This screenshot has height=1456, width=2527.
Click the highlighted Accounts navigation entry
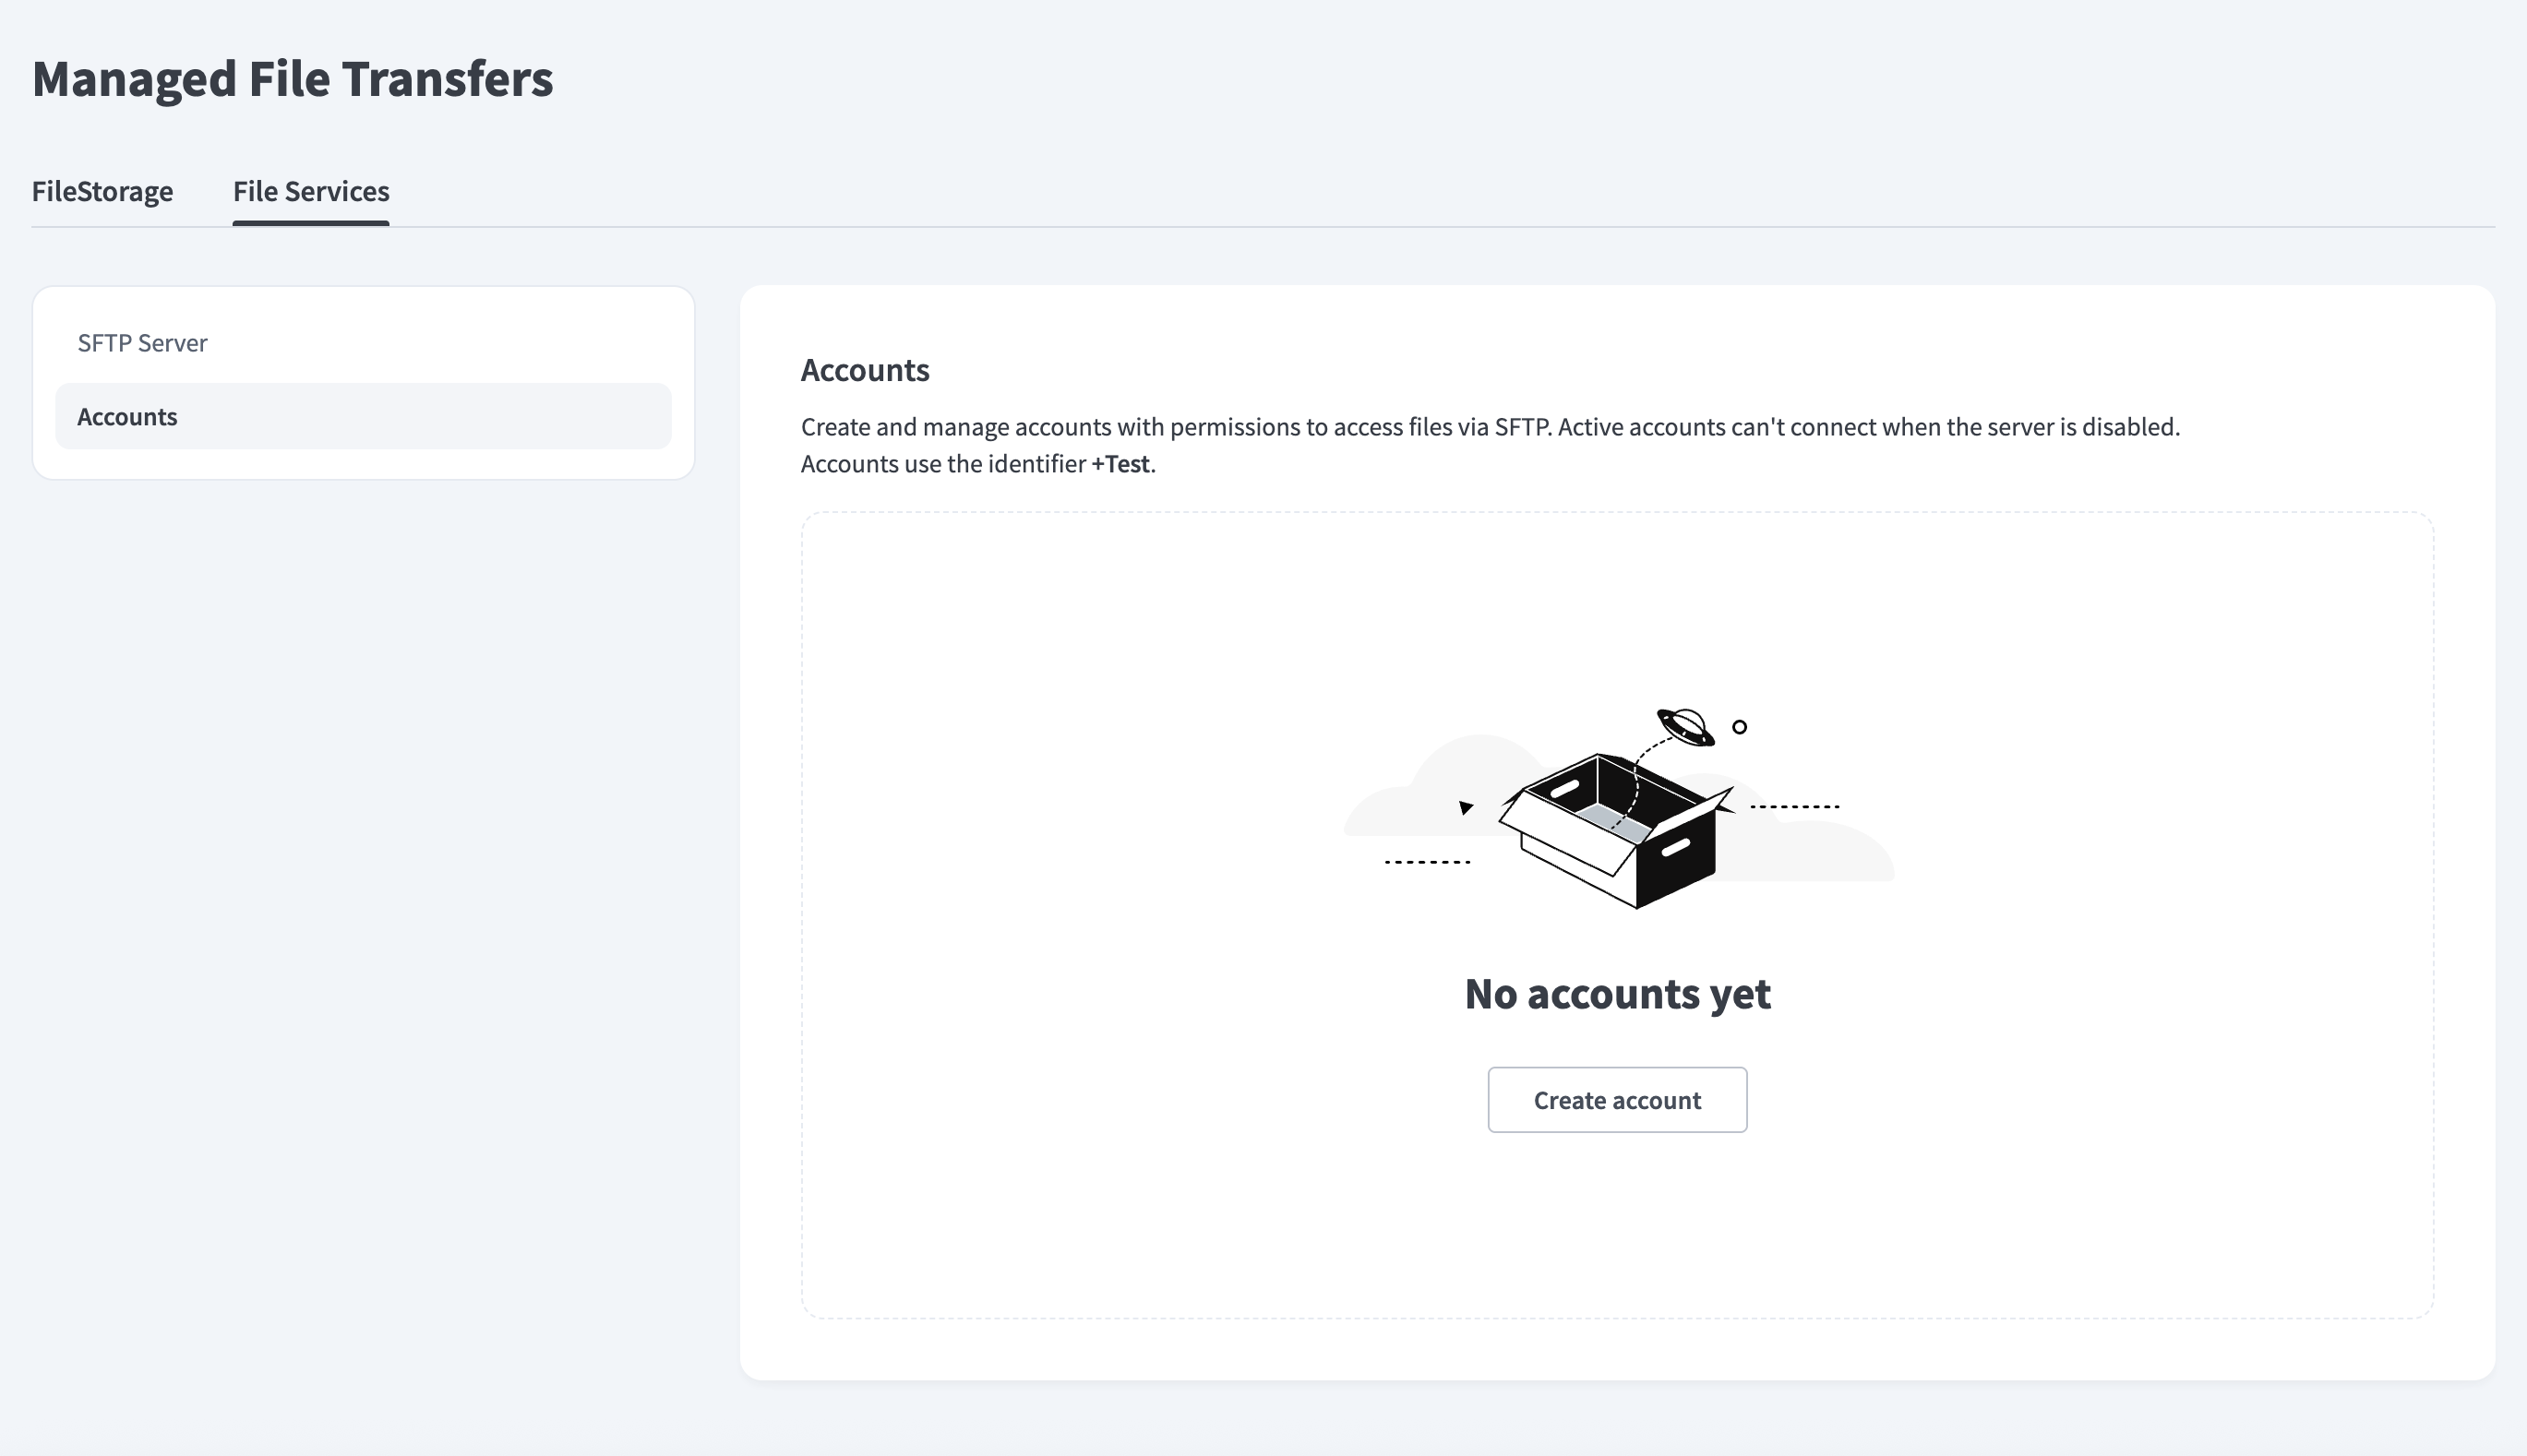tap(127, 416)
